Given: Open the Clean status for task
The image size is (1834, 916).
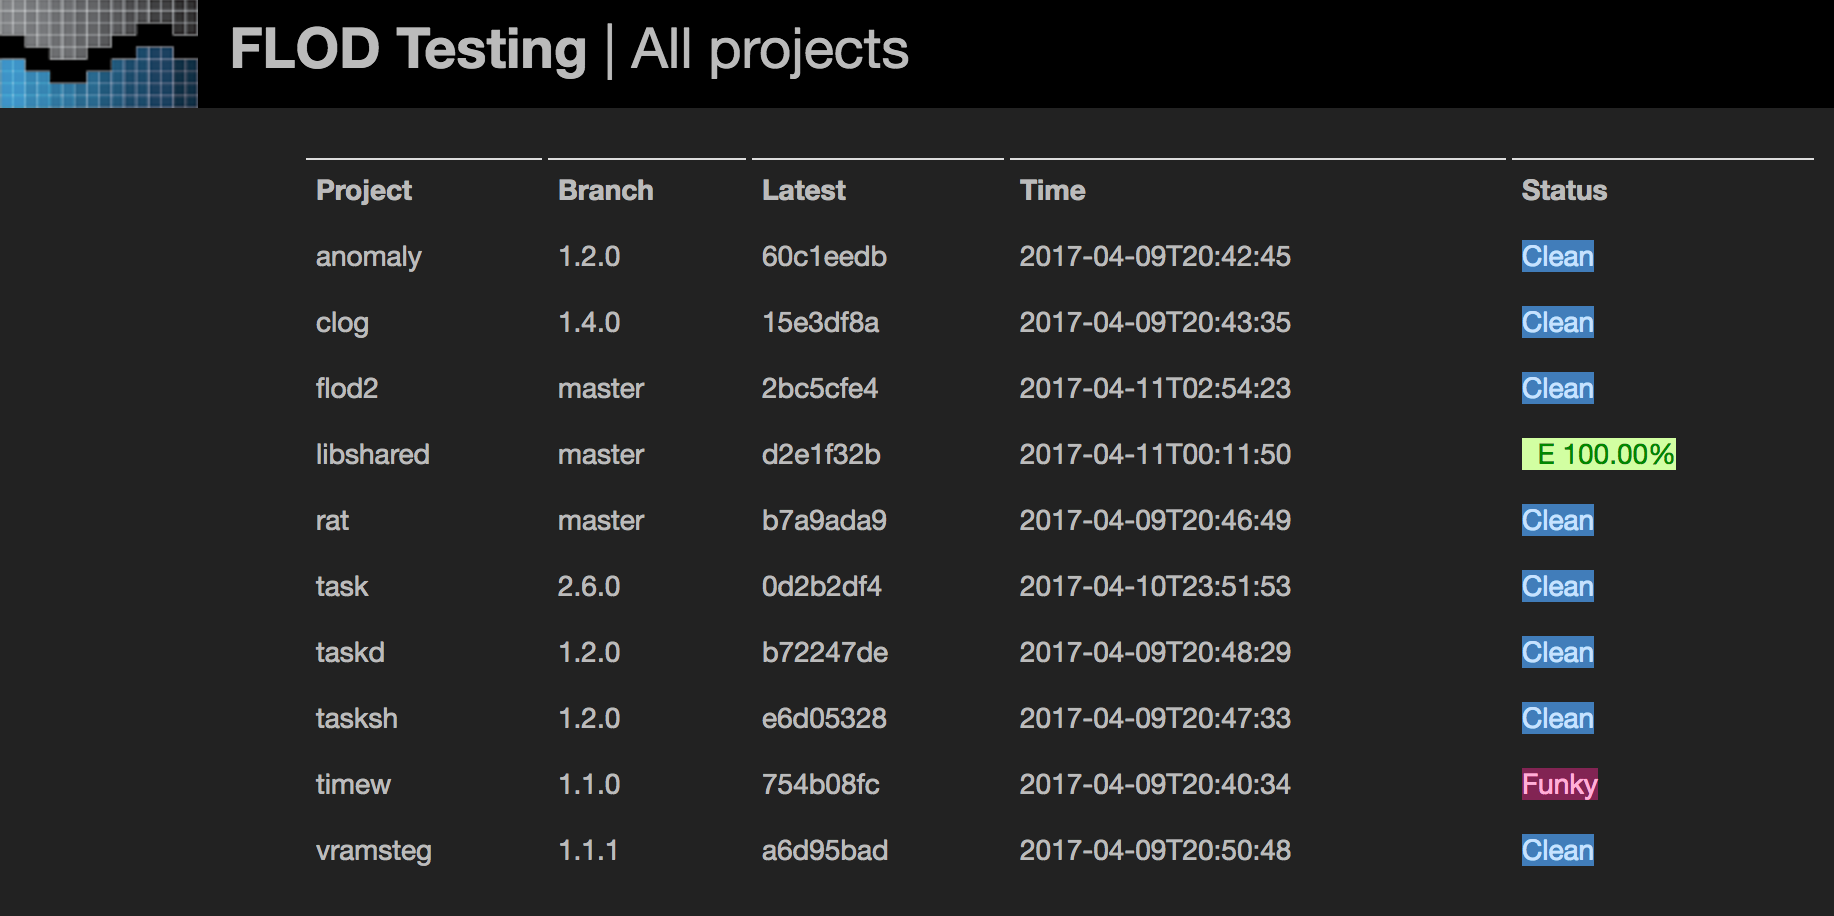Looking at the screenshot, I should tap(1557, 586).
